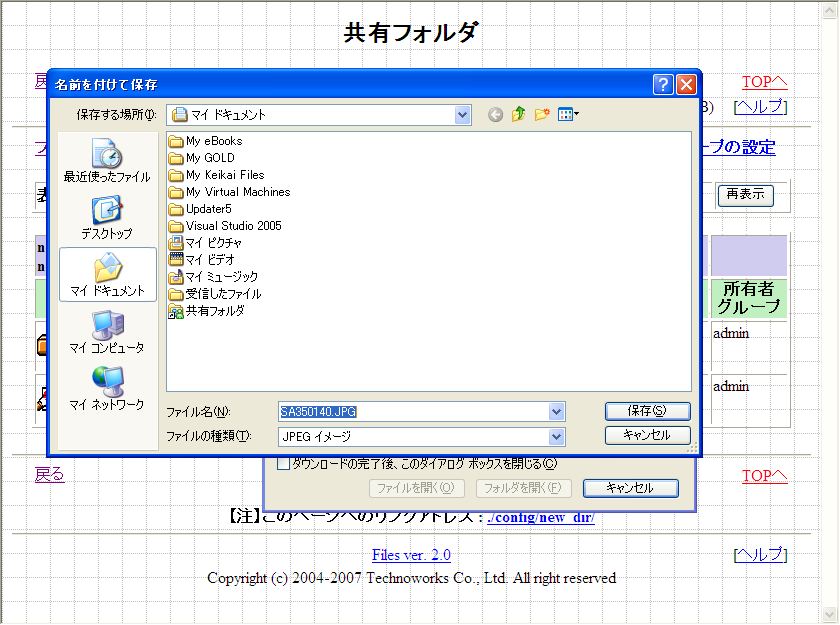Click Cancel (キャンセル) in save dialog
Image resolution: width=840 pixels, height=625 pixels.
coord(647,435)
